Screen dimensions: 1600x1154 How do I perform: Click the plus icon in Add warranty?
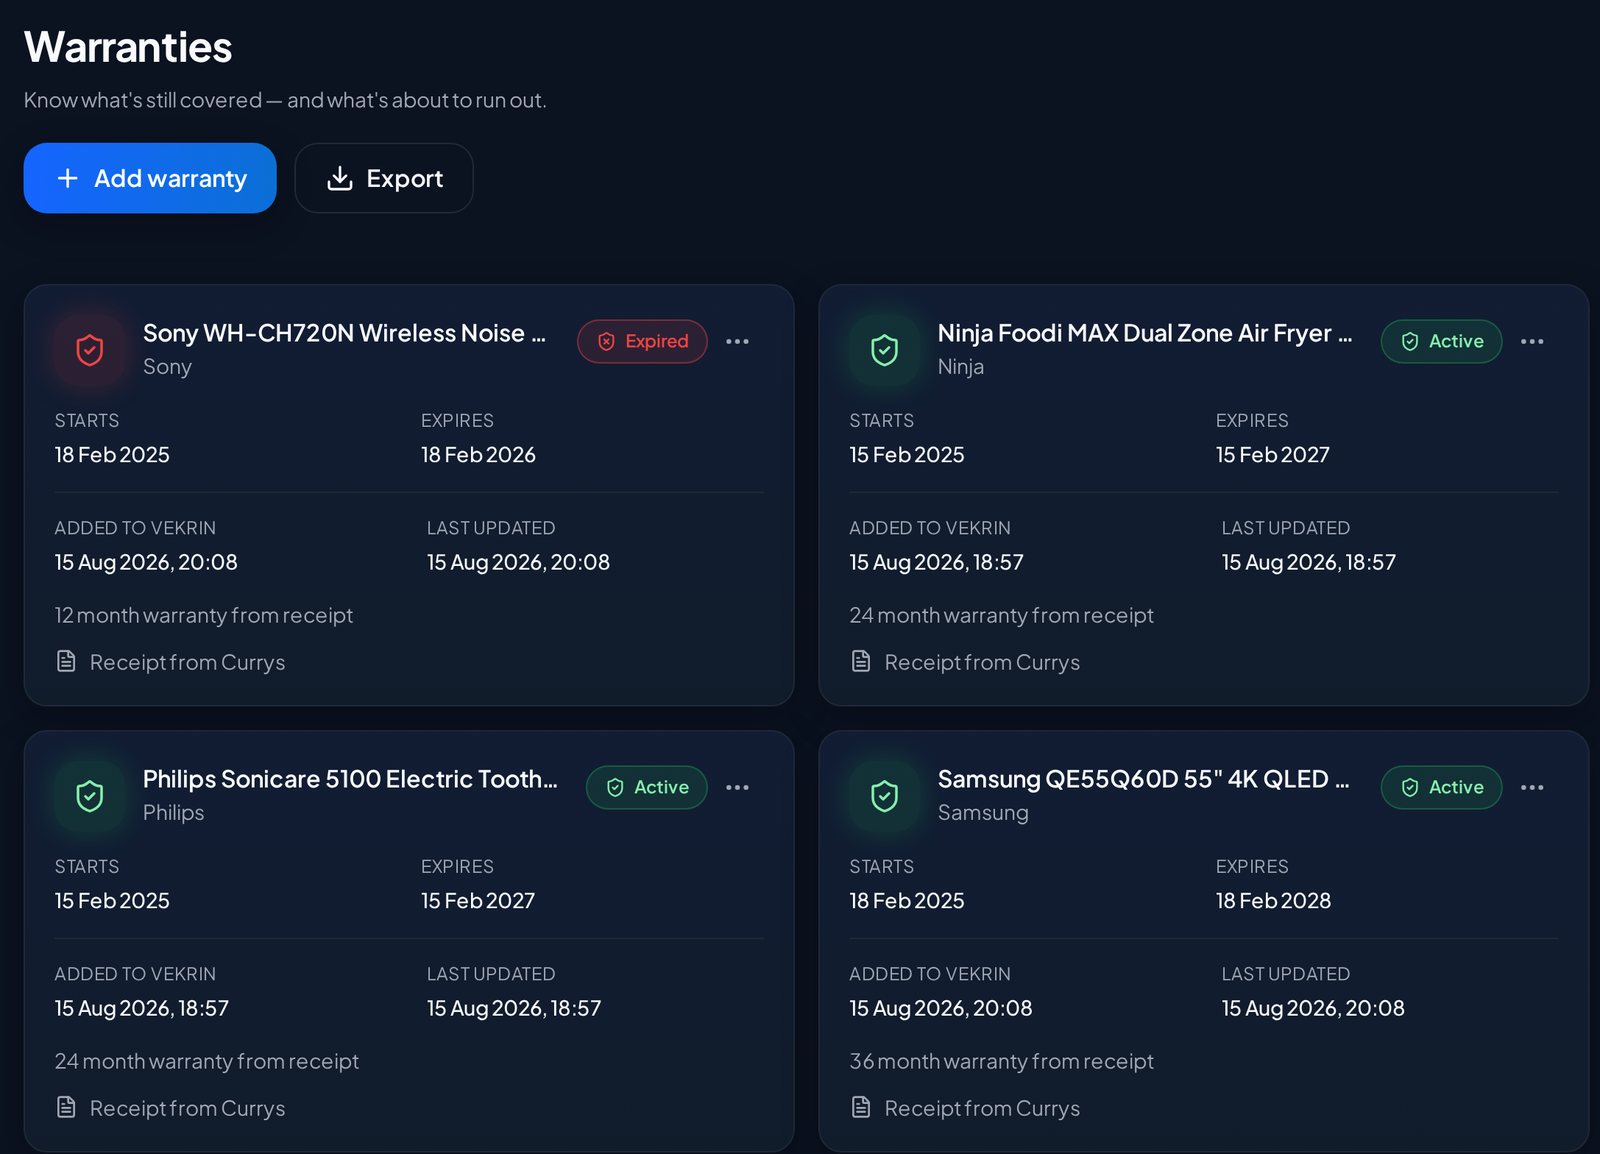click(68, 178)
